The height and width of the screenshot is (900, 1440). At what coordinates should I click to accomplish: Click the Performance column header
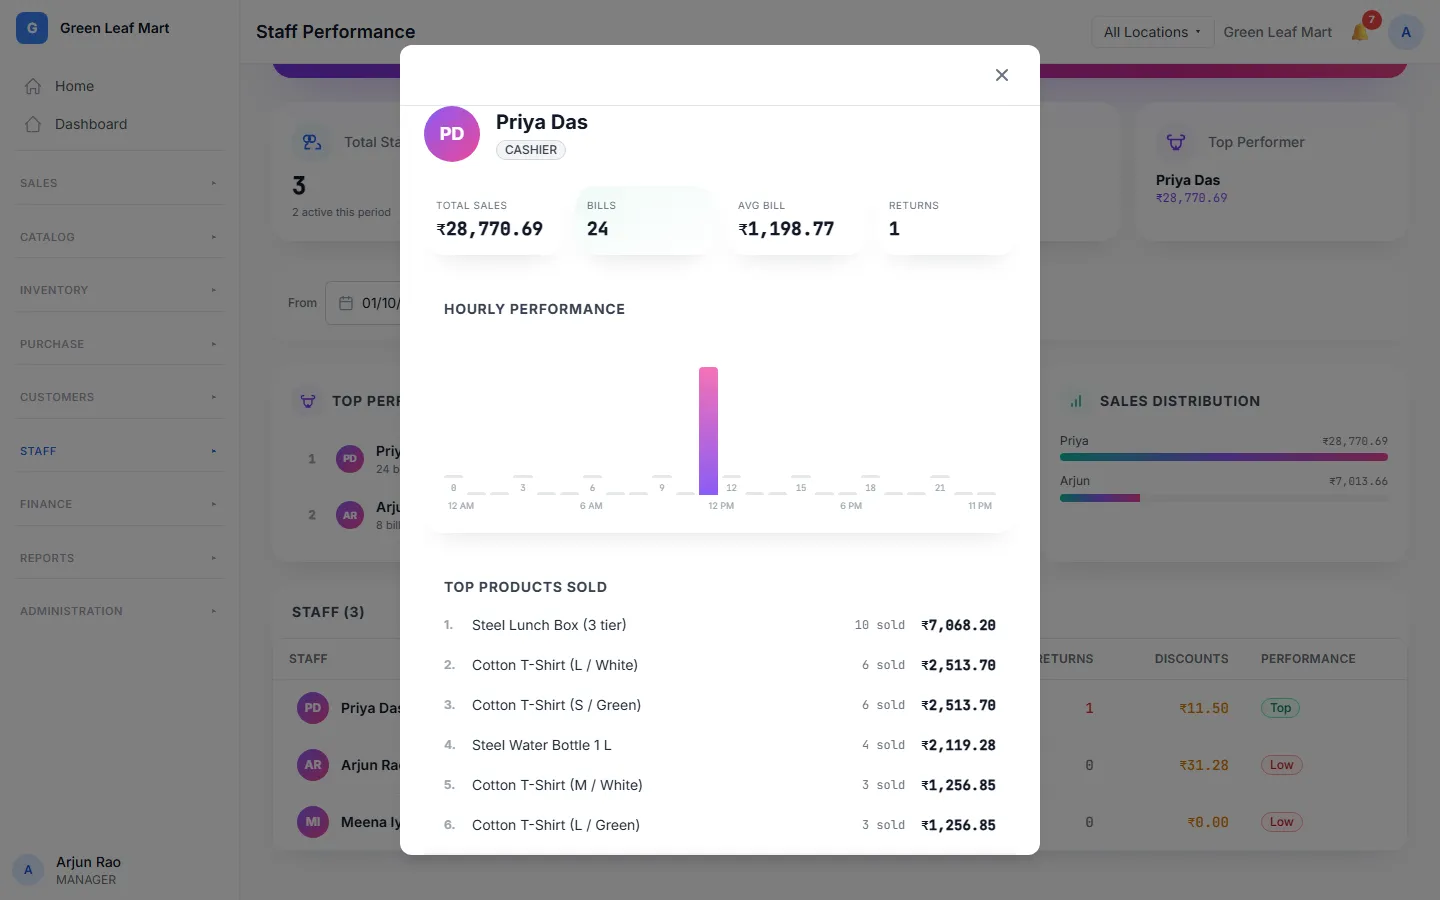(x=1308, y=659)
